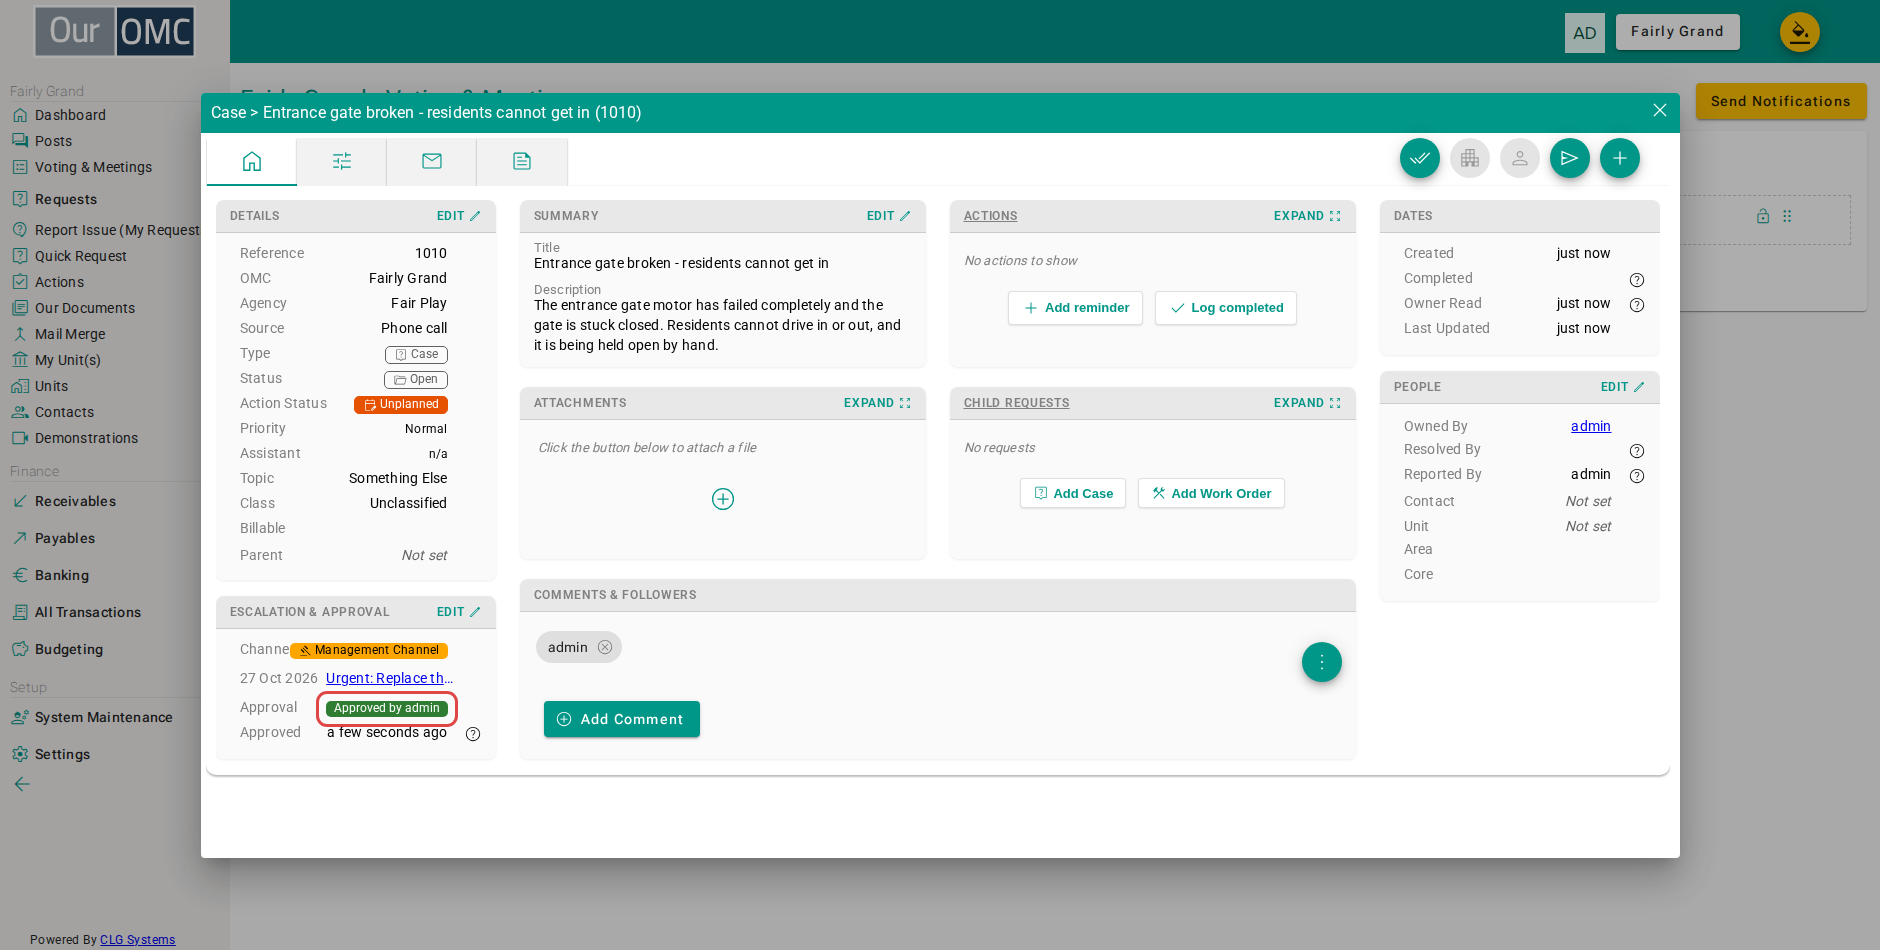Image resolution: width=1880 pixels, height=950 pixels.
Task: Click Add Comment button
Action: [622, 719]
